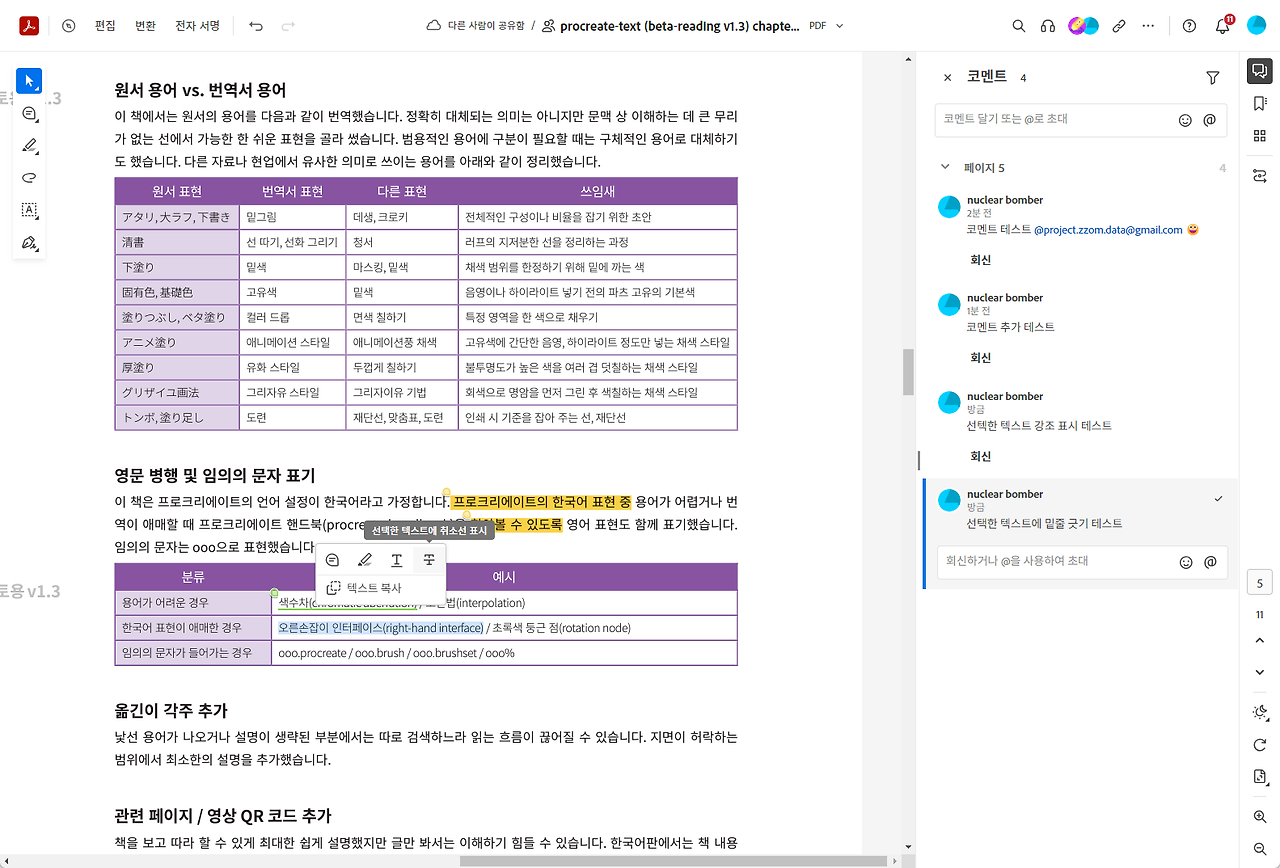
Task: Apply strikethrough to the selected text
Action: (429, 560)
